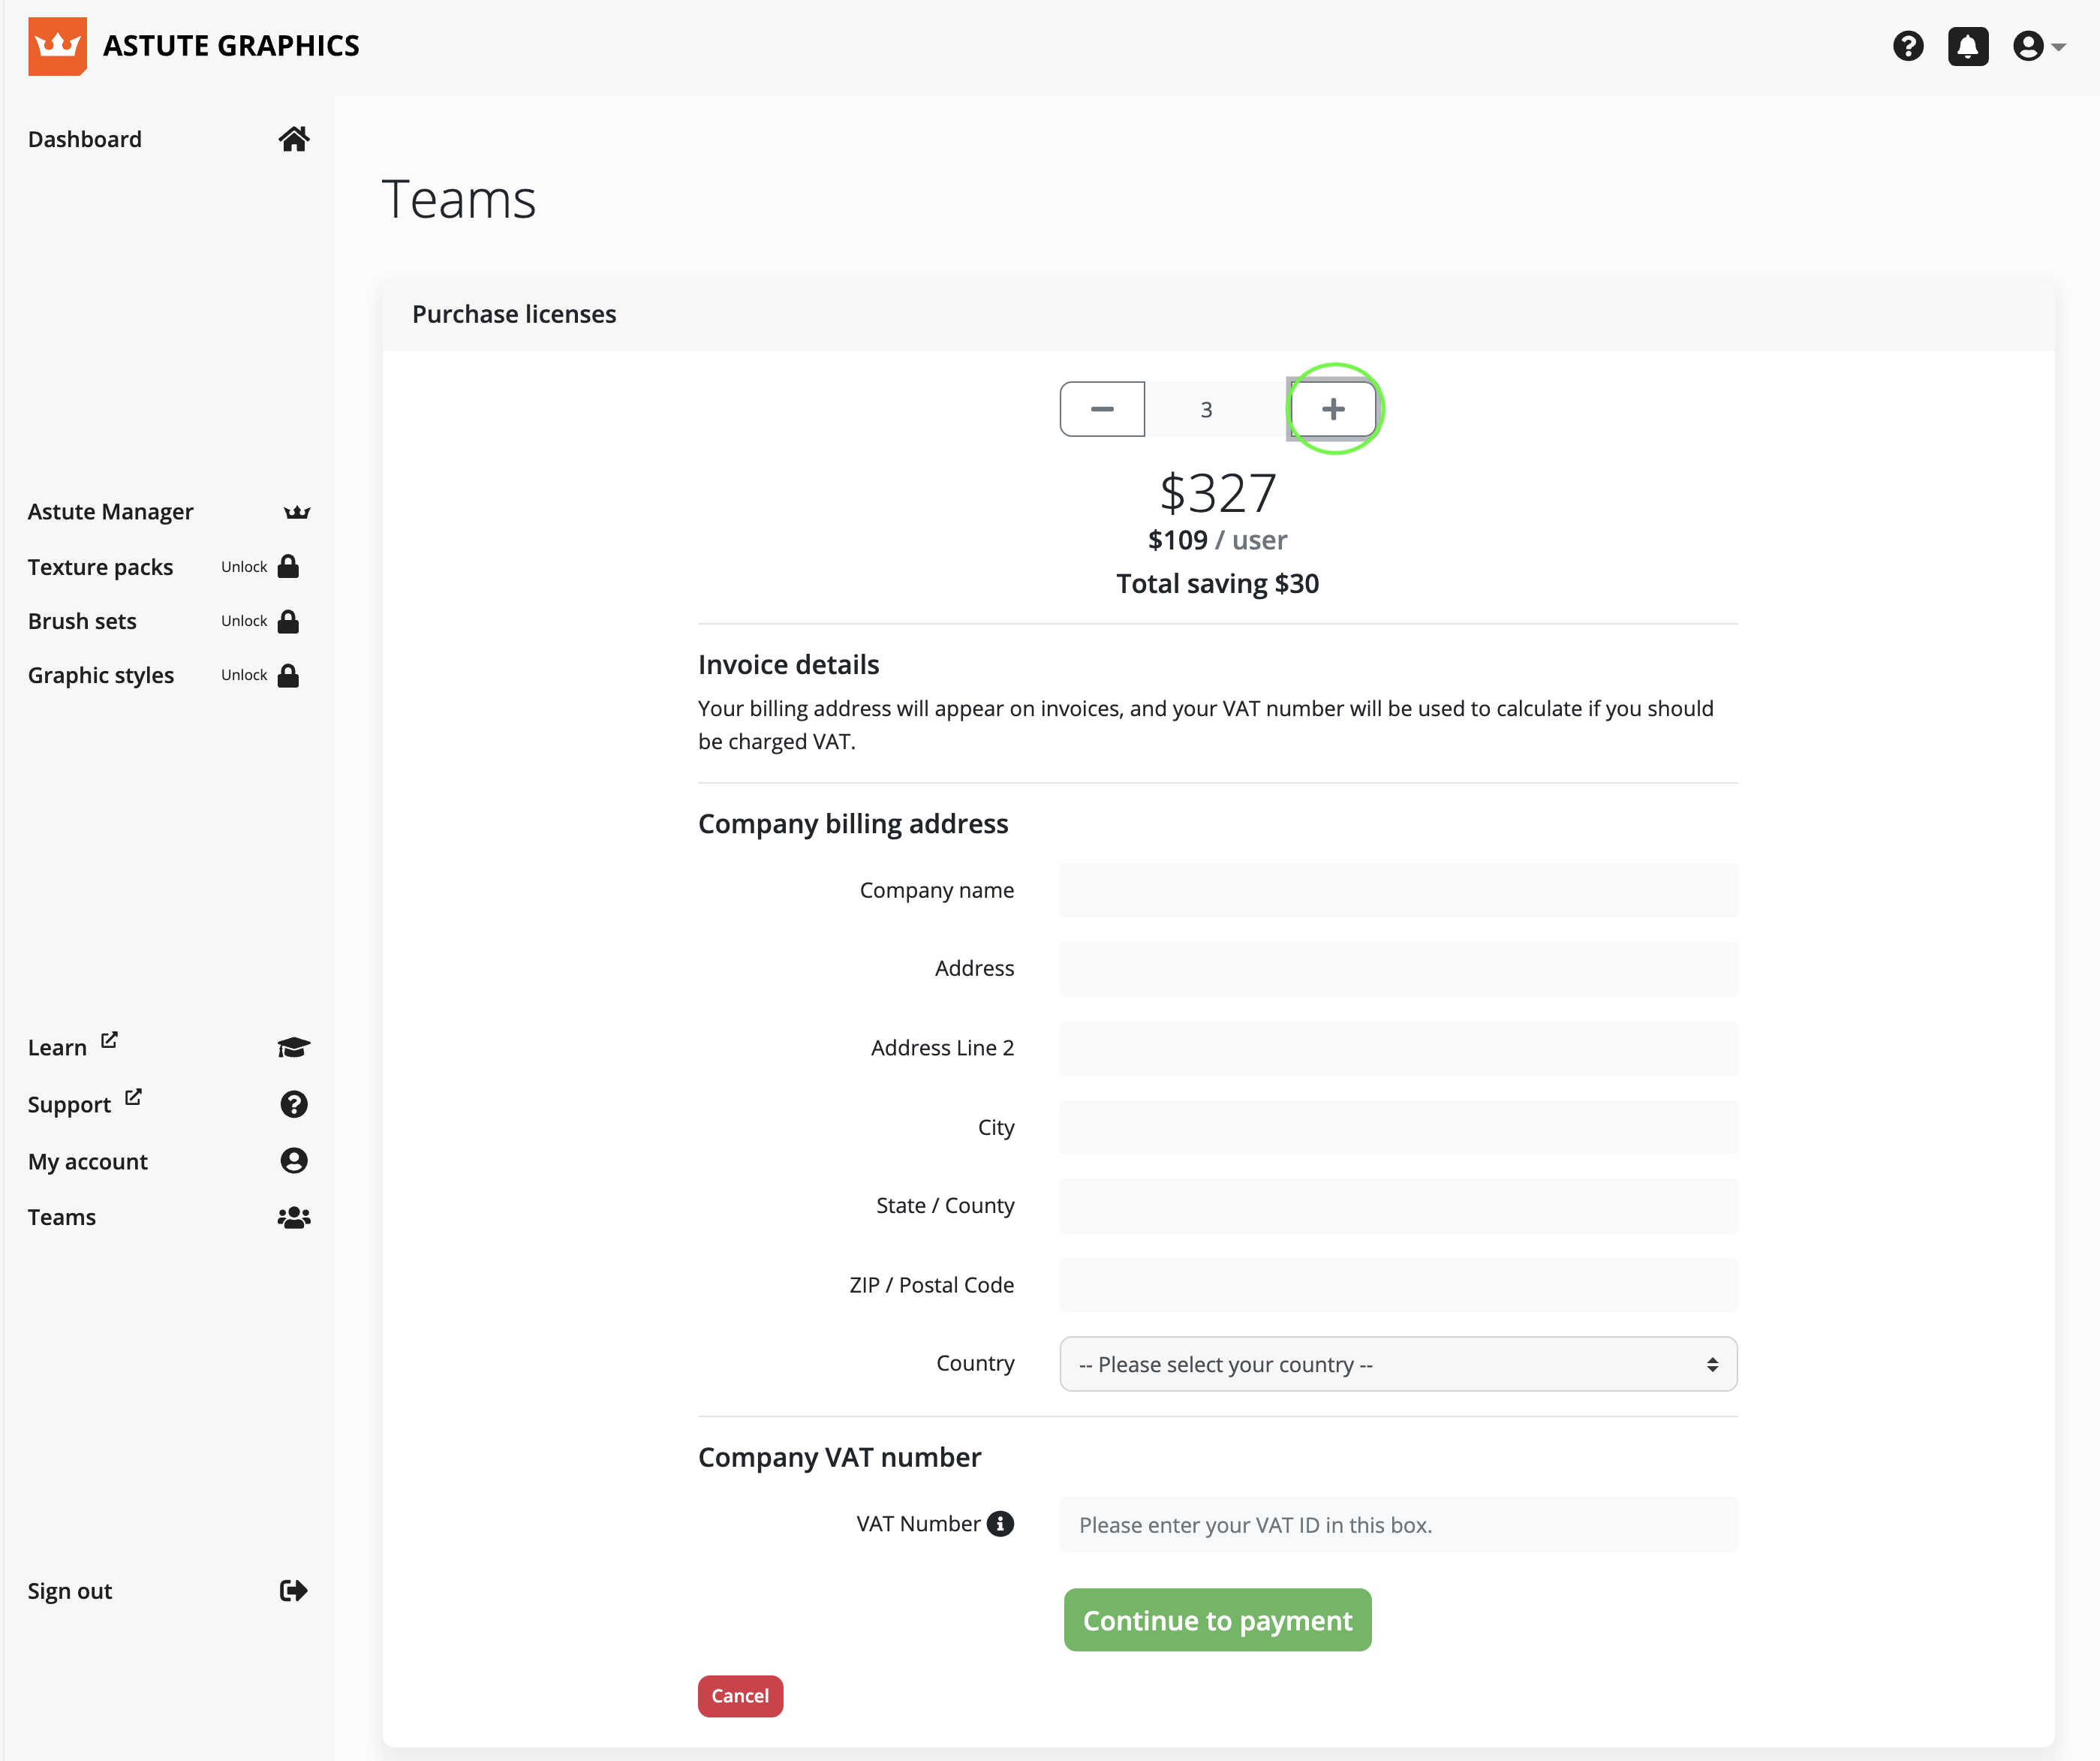Focus the Company name input field
The image size is (2100, 1761).
coord(1397,890)
